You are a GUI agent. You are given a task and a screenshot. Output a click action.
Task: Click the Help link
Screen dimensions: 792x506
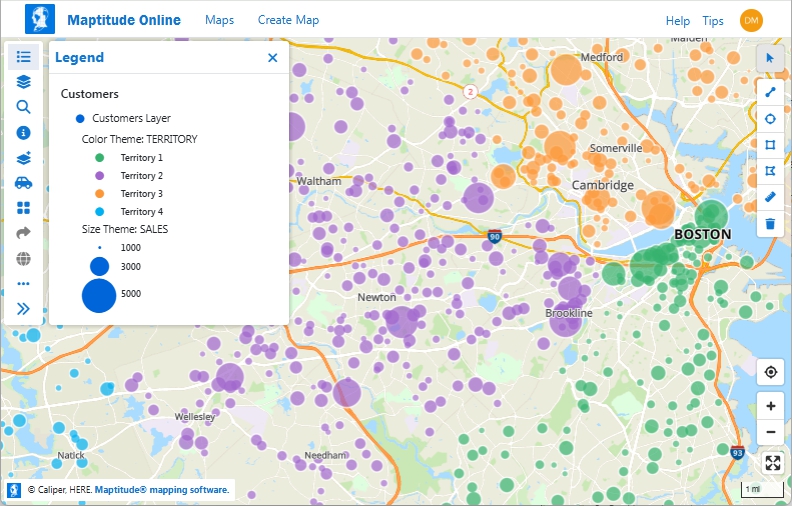[x=678, y=21]
